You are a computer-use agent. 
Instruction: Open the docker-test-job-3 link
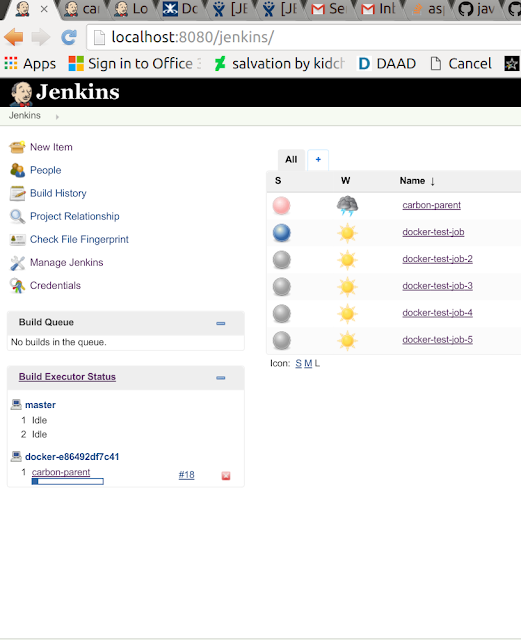[437, 286]
